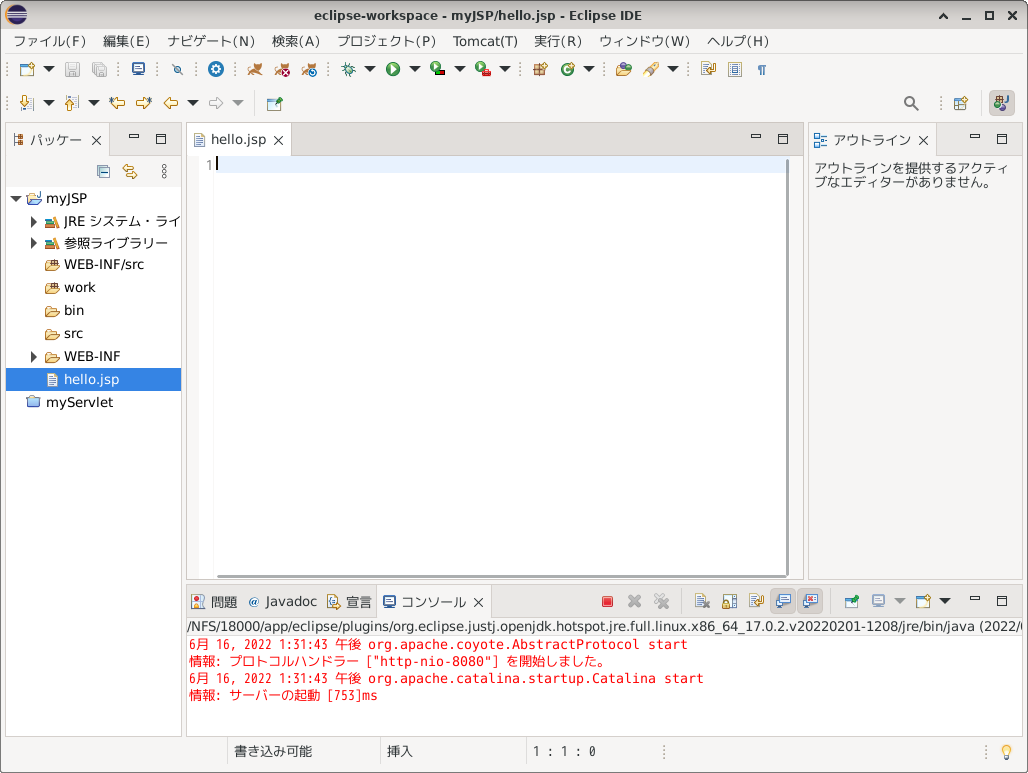Image resolution: width=1028 pixels, height=773 pixels.
Task: Click the Save All icon
Action: point(99,69)
